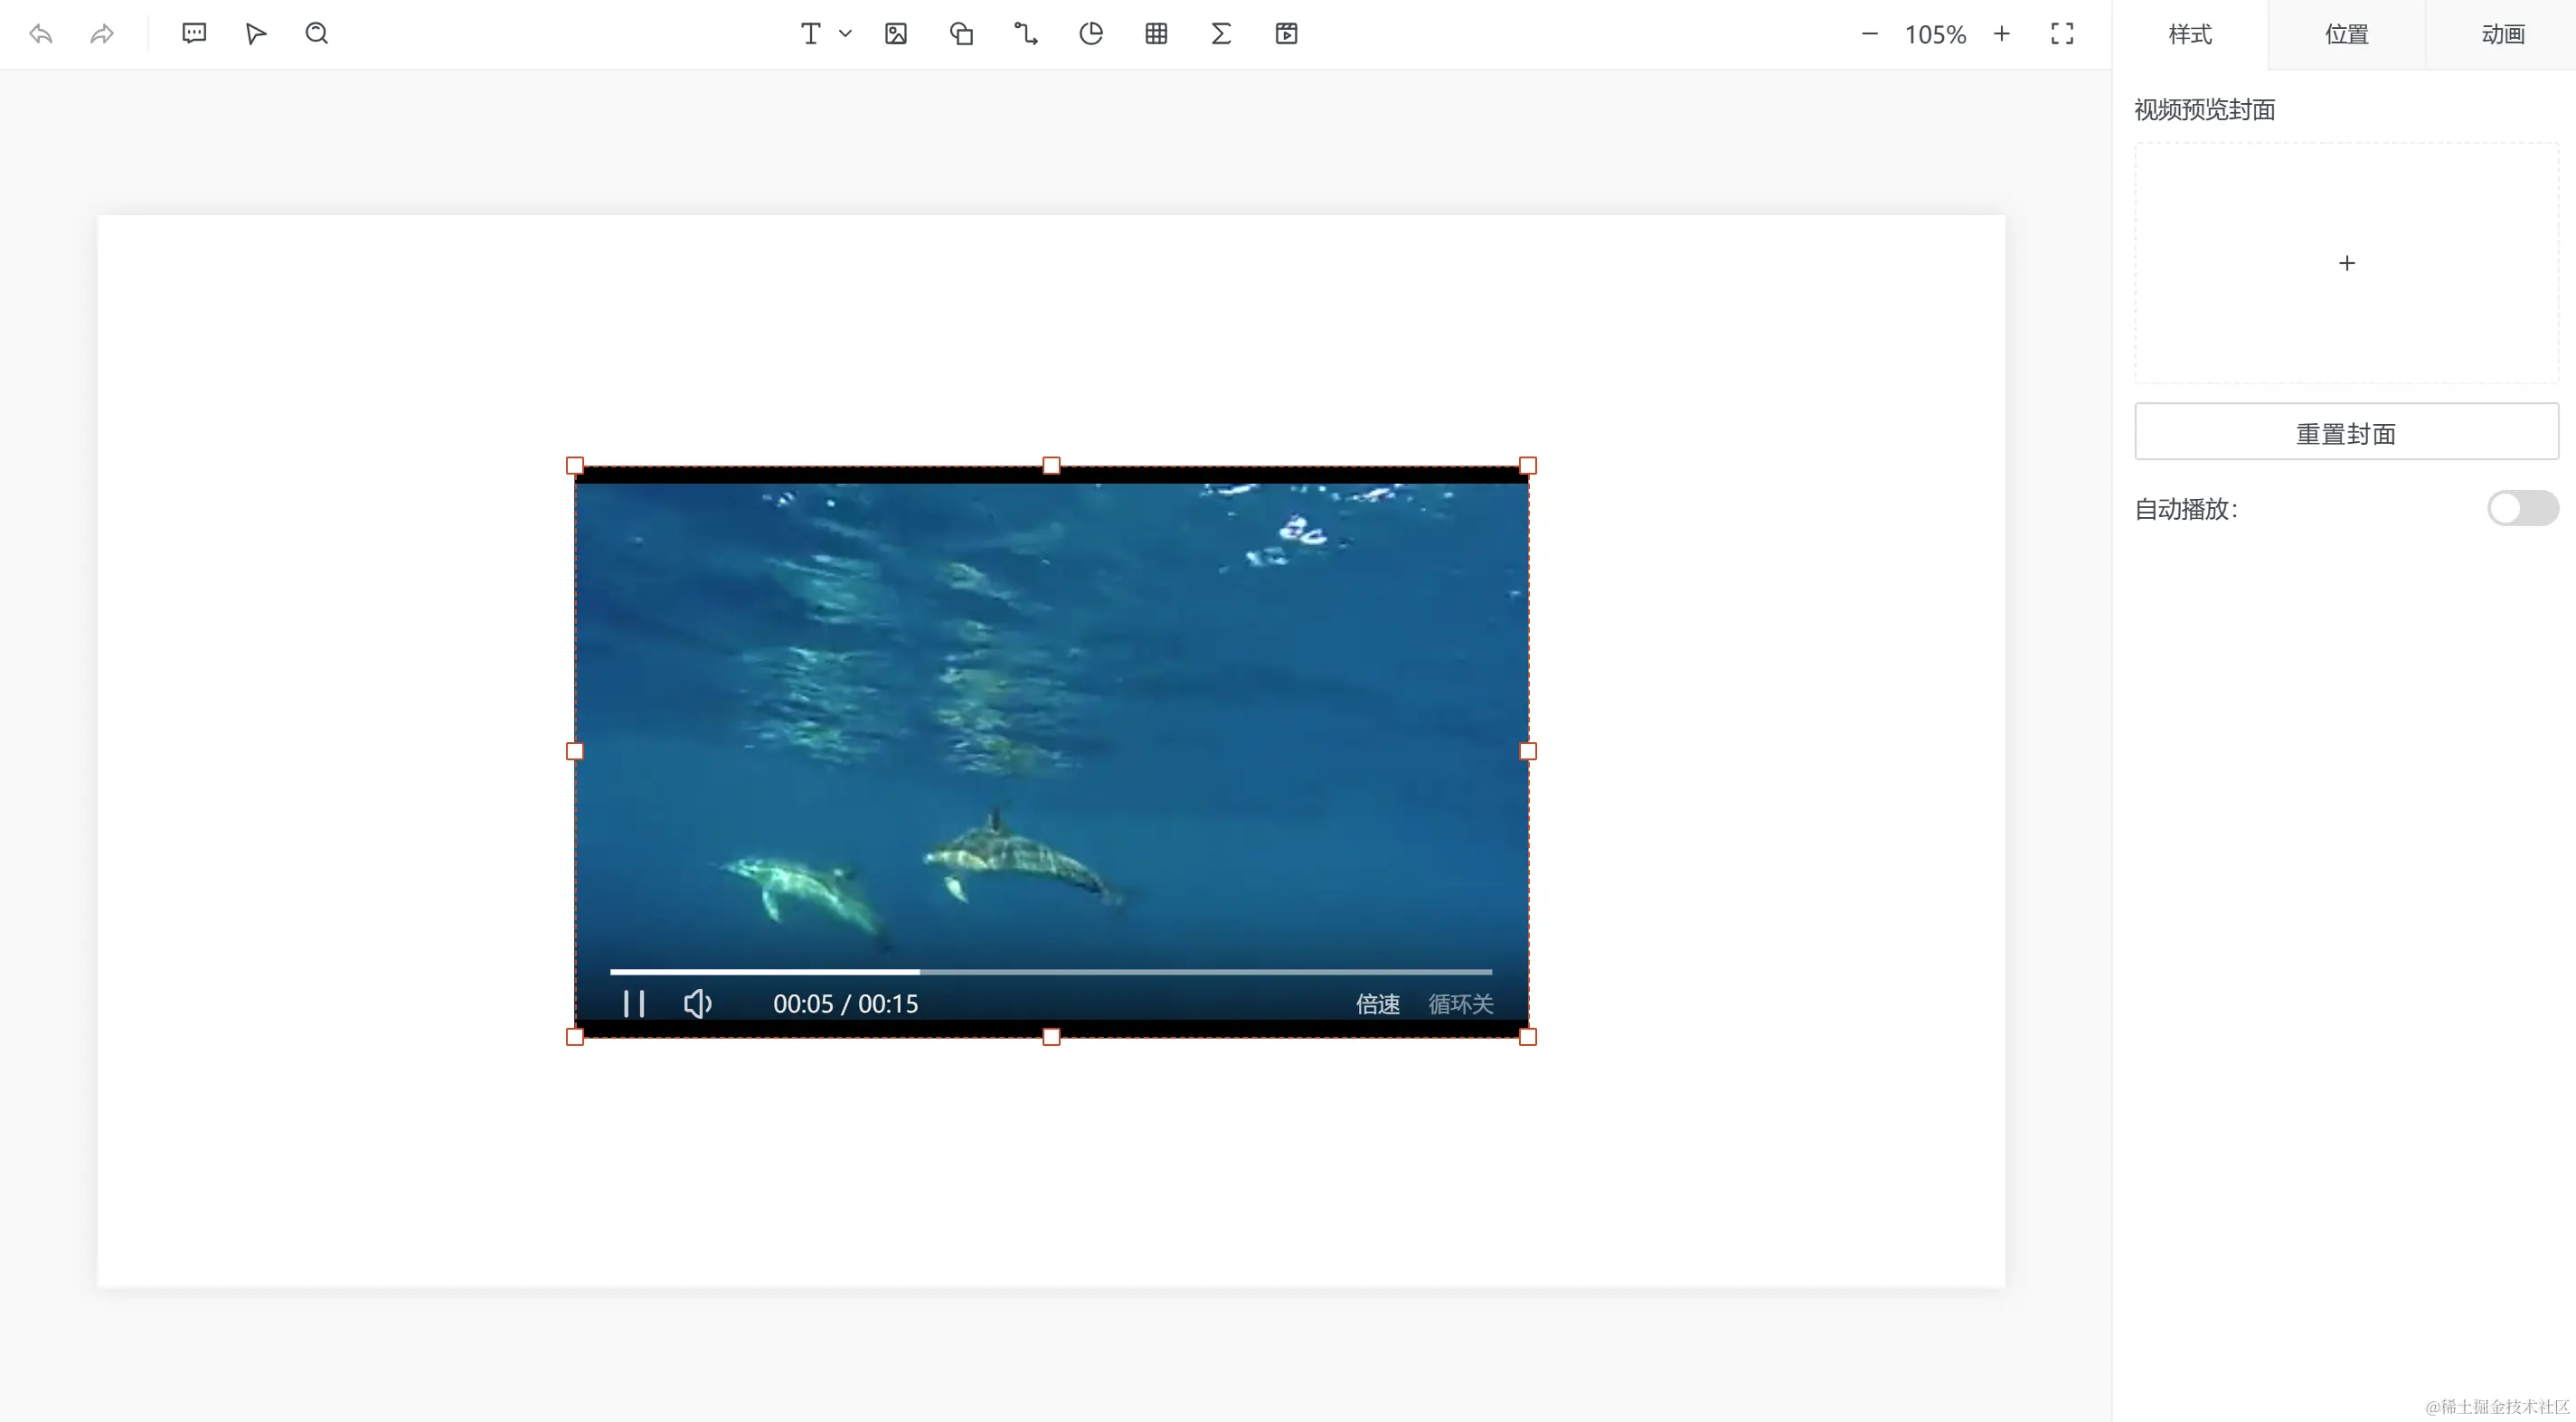This screenshot has width=2576, height=1422.
Task: Toggle the 自动播放 switch
Action: [x=2523, y=509]
